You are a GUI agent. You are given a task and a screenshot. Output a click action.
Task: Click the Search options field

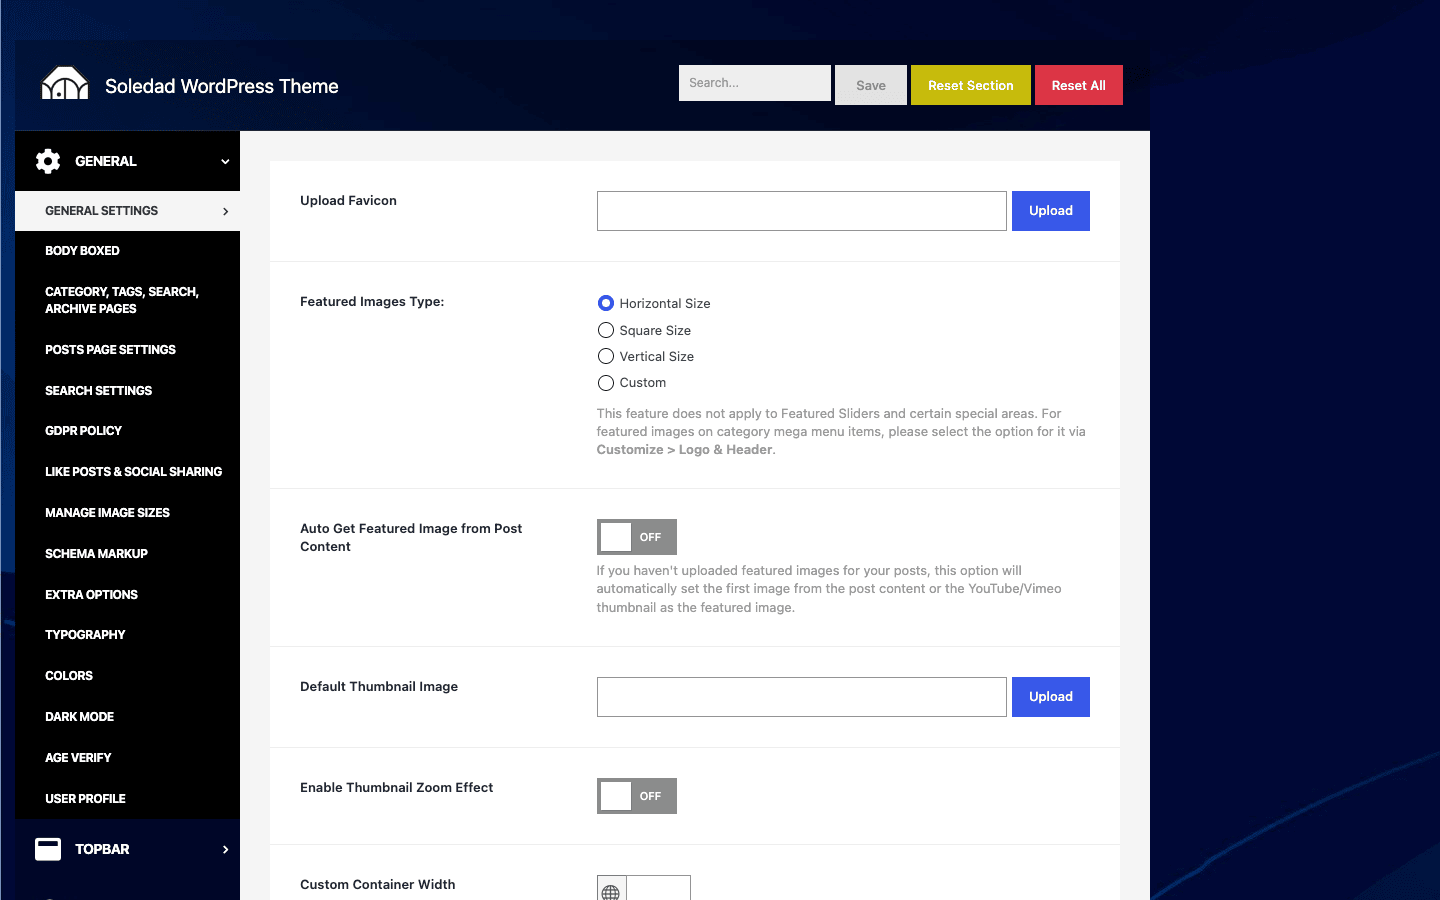click(x=754, y=83)
